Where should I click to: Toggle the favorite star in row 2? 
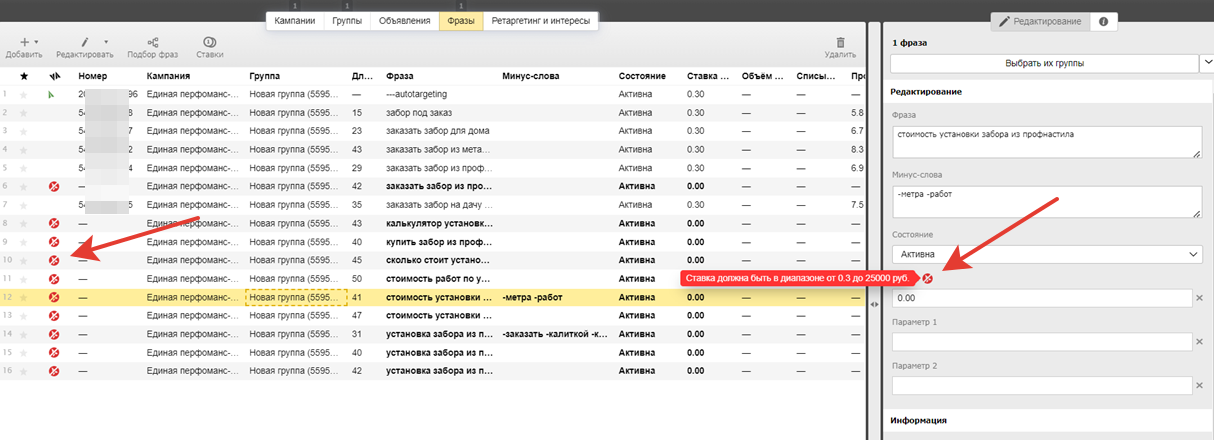[x=24, y=112]
